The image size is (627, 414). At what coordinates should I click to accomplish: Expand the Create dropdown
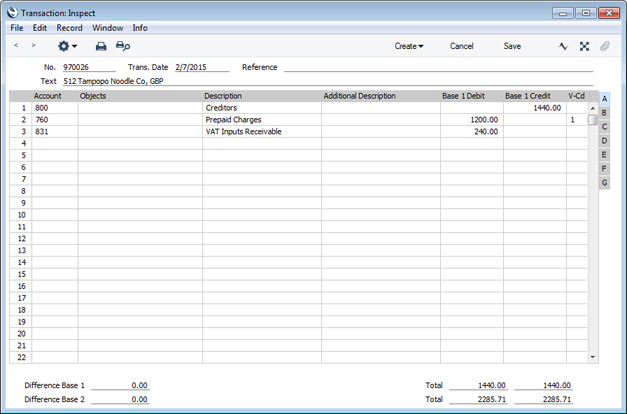point(409,46)
